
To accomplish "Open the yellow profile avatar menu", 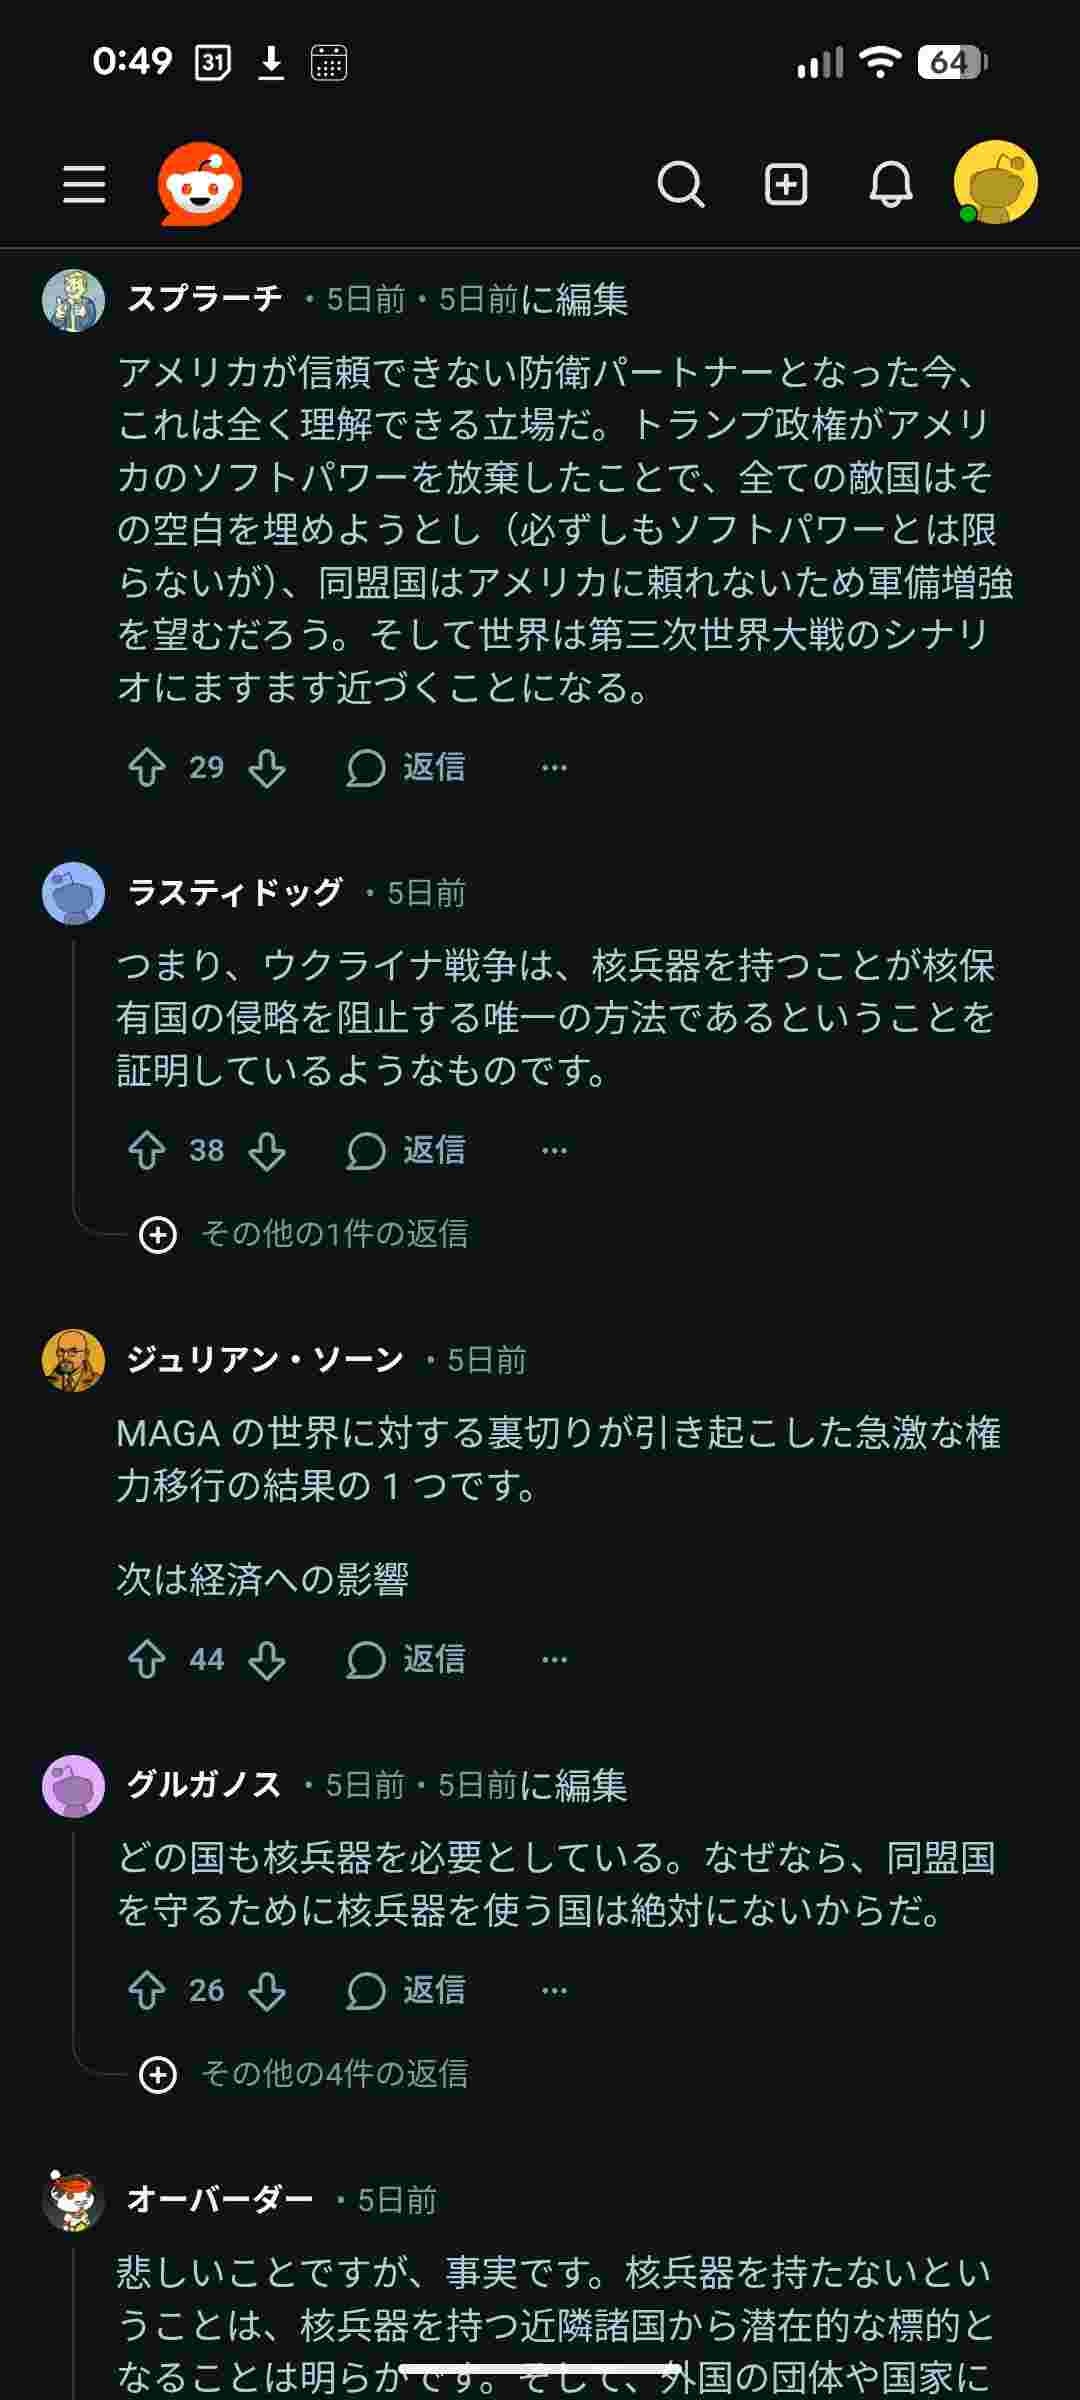I will click(x=995, y=183).
